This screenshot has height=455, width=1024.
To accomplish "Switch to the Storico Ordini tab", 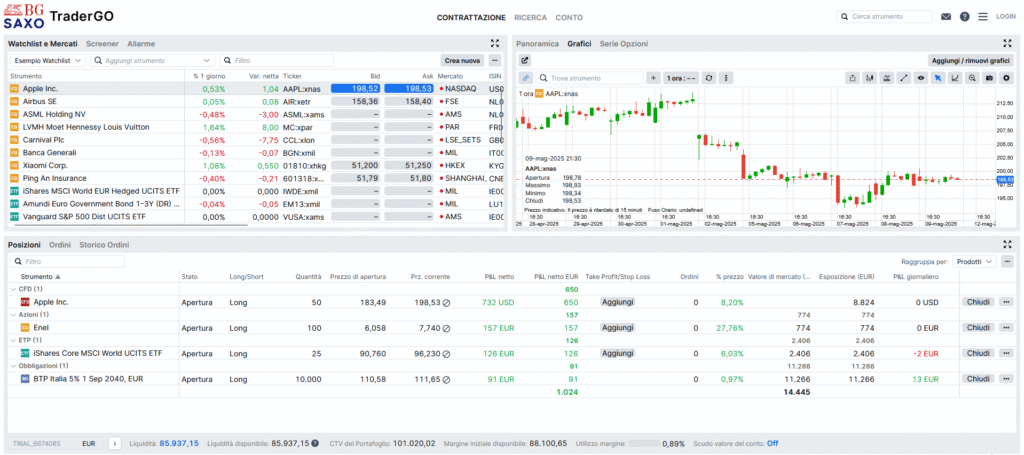I will coord(104,245).
